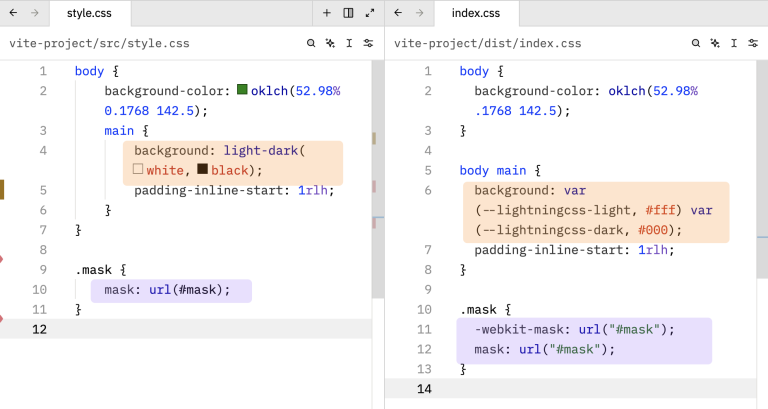Click the vite-project/dist/index.css breadcrumb path

[x=487, y=44]
